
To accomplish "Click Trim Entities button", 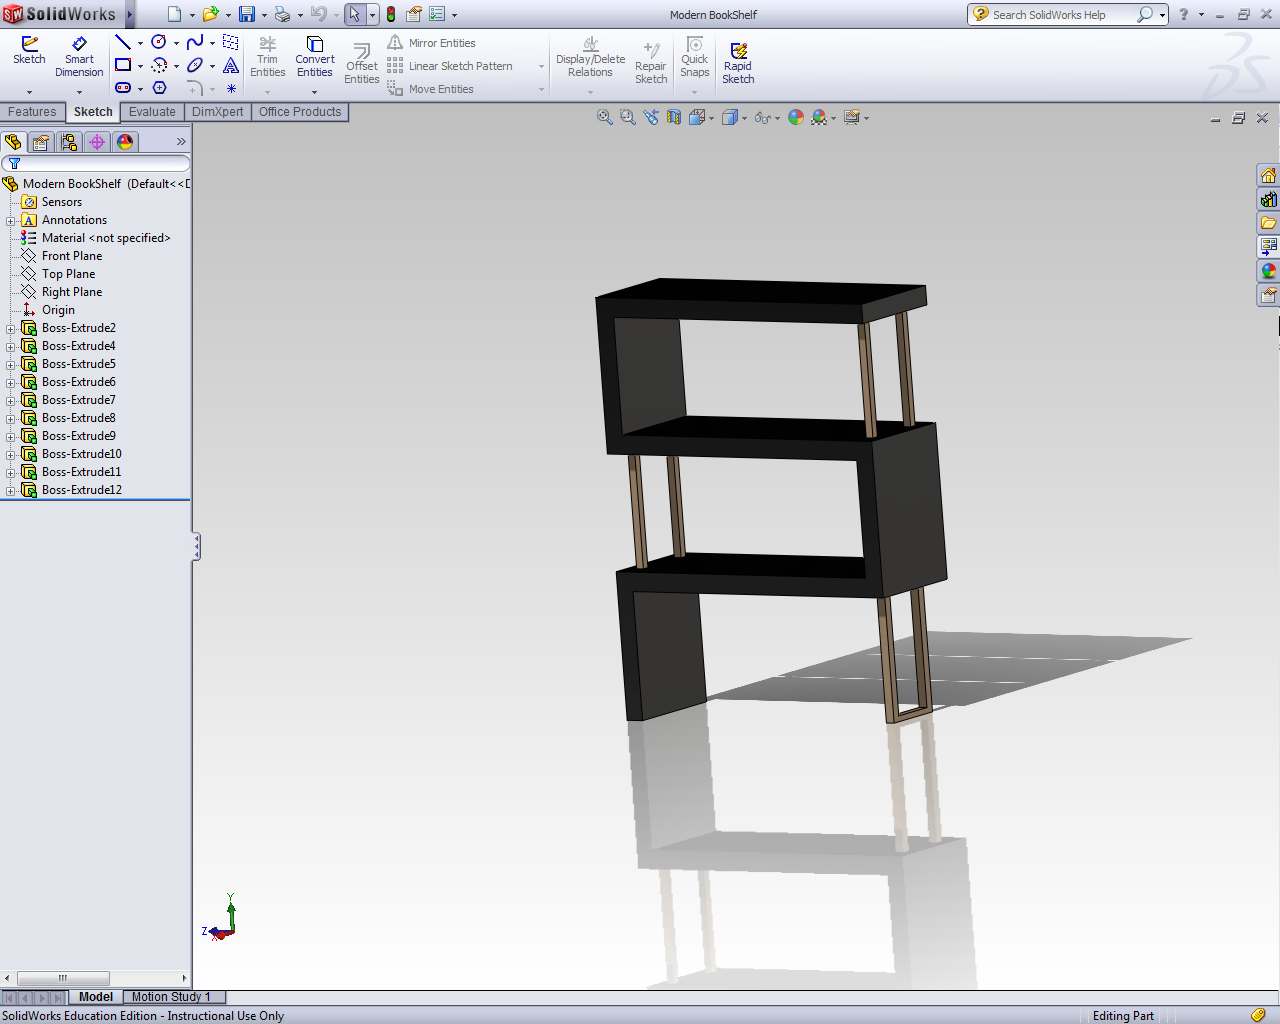I will (x=267, y=57).
